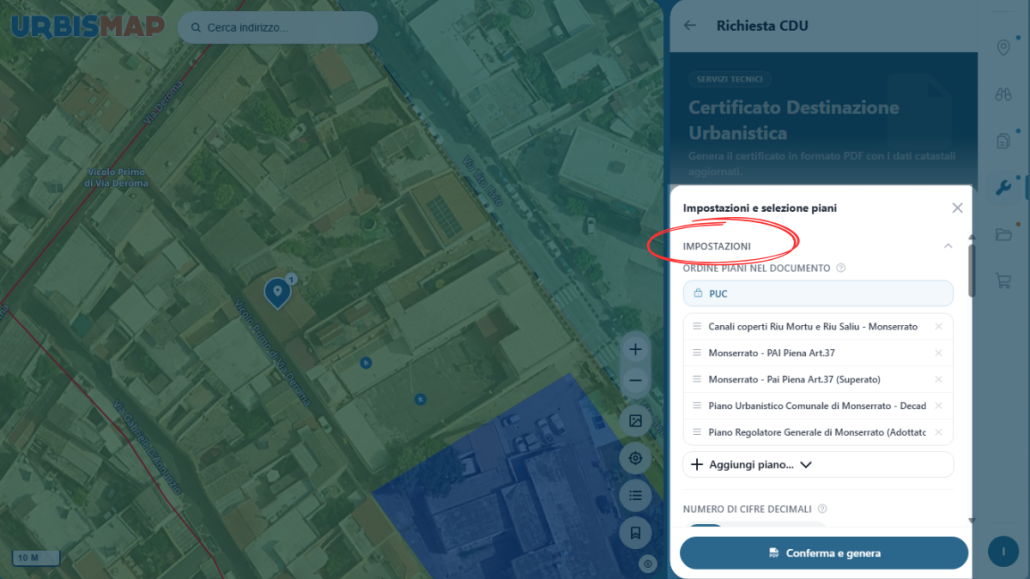Image resolution: width=1030 pixels, height=579 pixels.
Task: Remove Piano Regolatore Generale di Monserrato plan
Action: [939, 432]
